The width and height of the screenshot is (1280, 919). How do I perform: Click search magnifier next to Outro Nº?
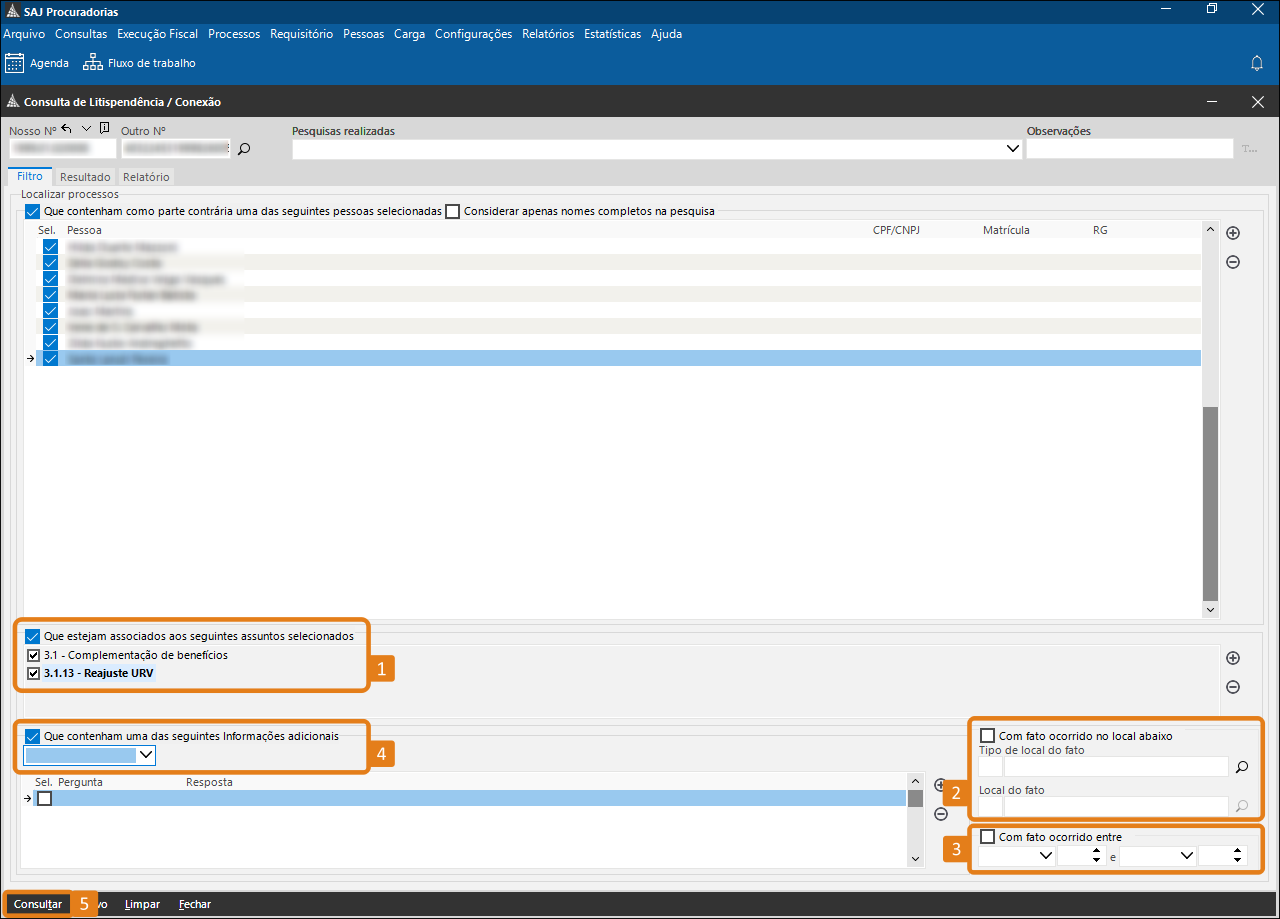point(243,149)
